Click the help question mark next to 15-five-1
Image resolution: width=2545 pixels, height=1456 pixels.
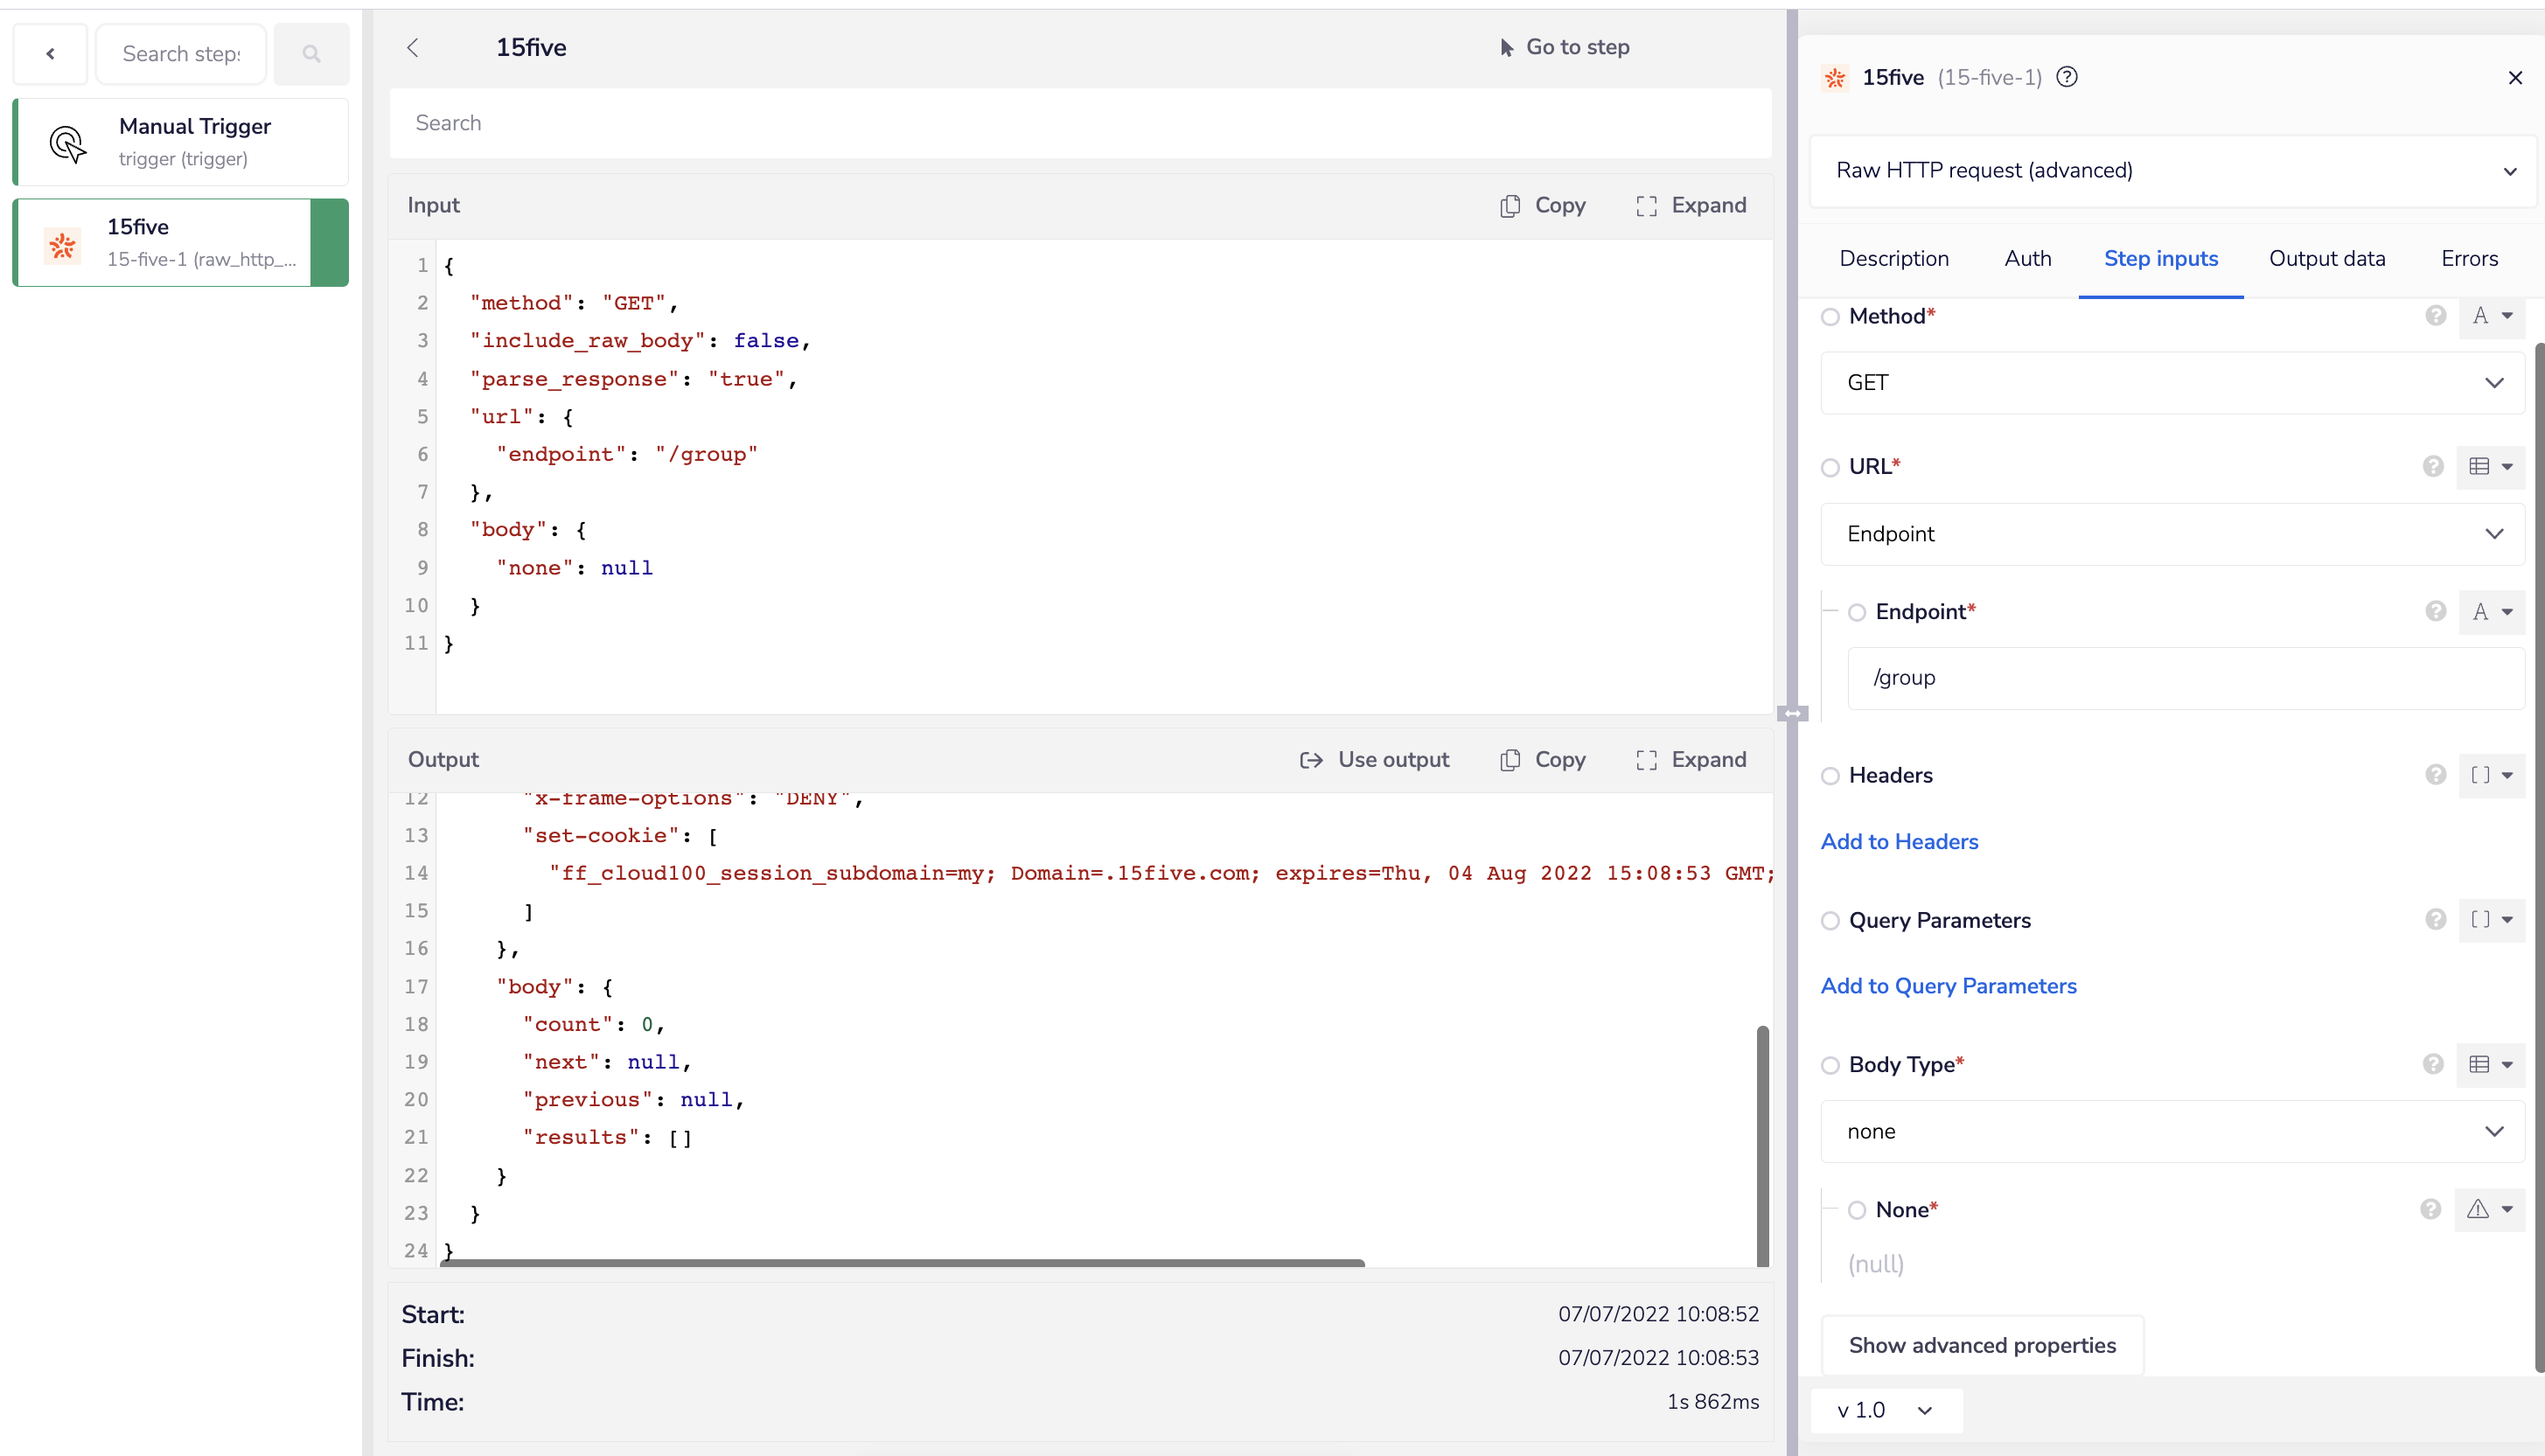click(x=2067, y=77)
